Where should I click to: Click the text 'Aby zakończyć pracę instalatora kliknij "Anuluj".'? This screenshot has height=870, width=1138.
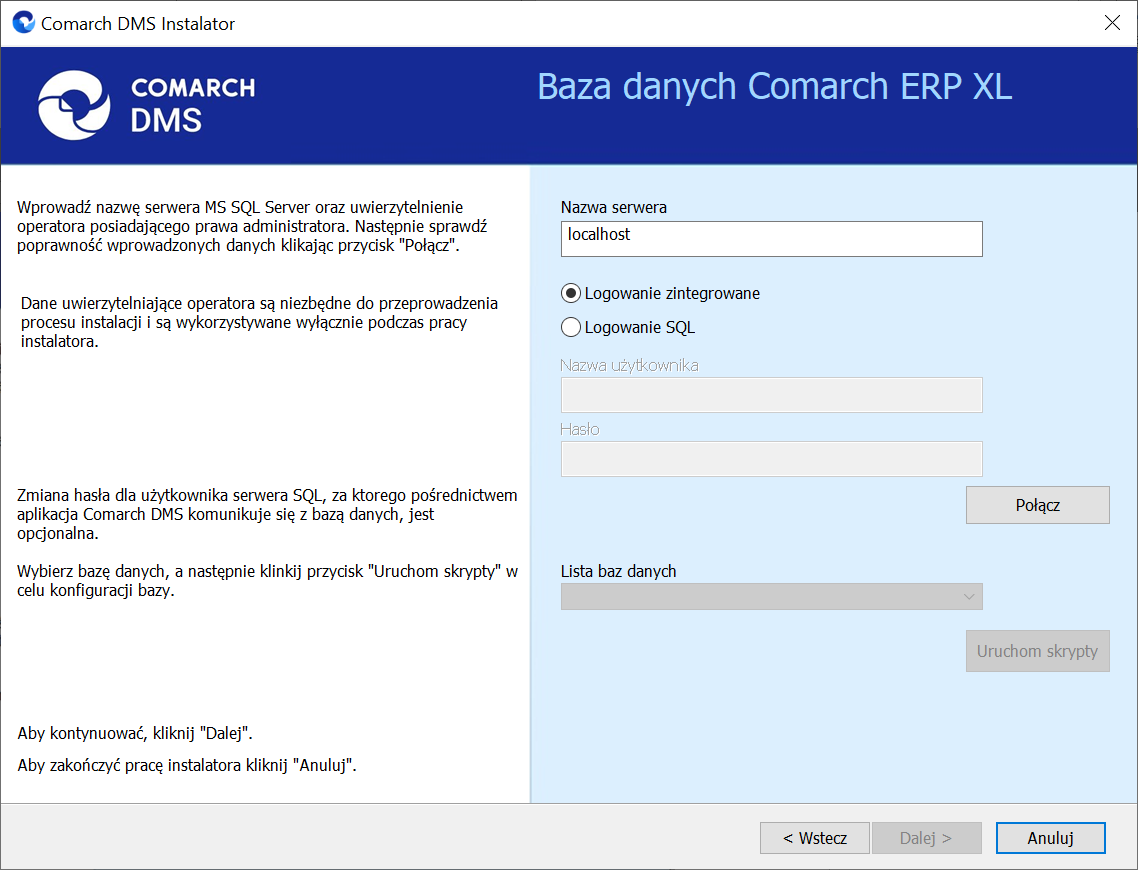[187, 765]
